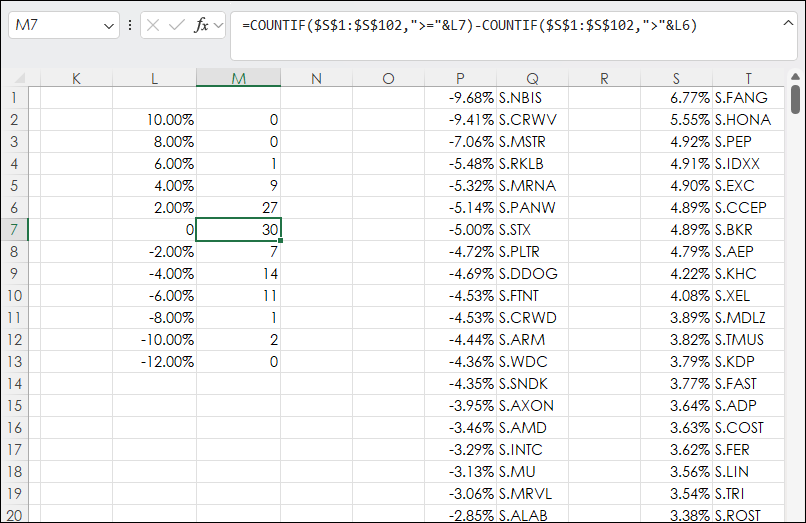This screenshot has height=523, width=806.
Task: Click cell containing 8.00%
Action: [x=154, y=142]
